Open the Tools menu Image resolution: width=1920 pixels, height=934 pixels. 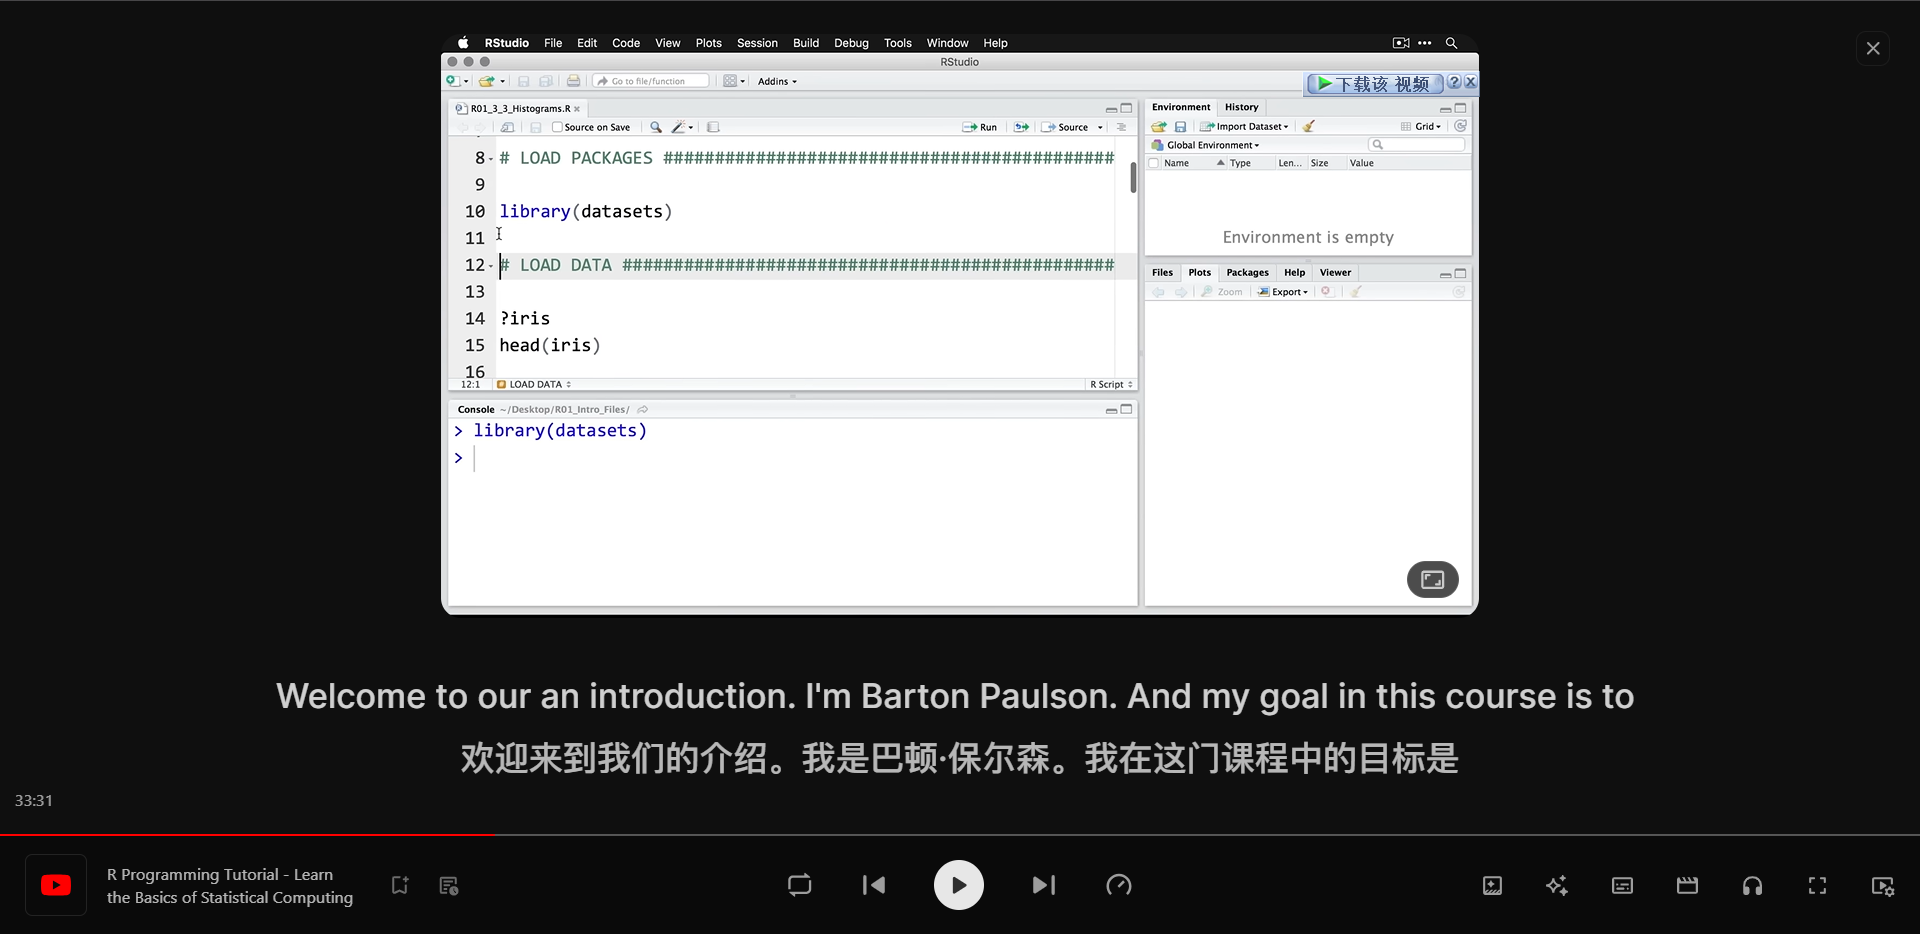coord(897,43)
